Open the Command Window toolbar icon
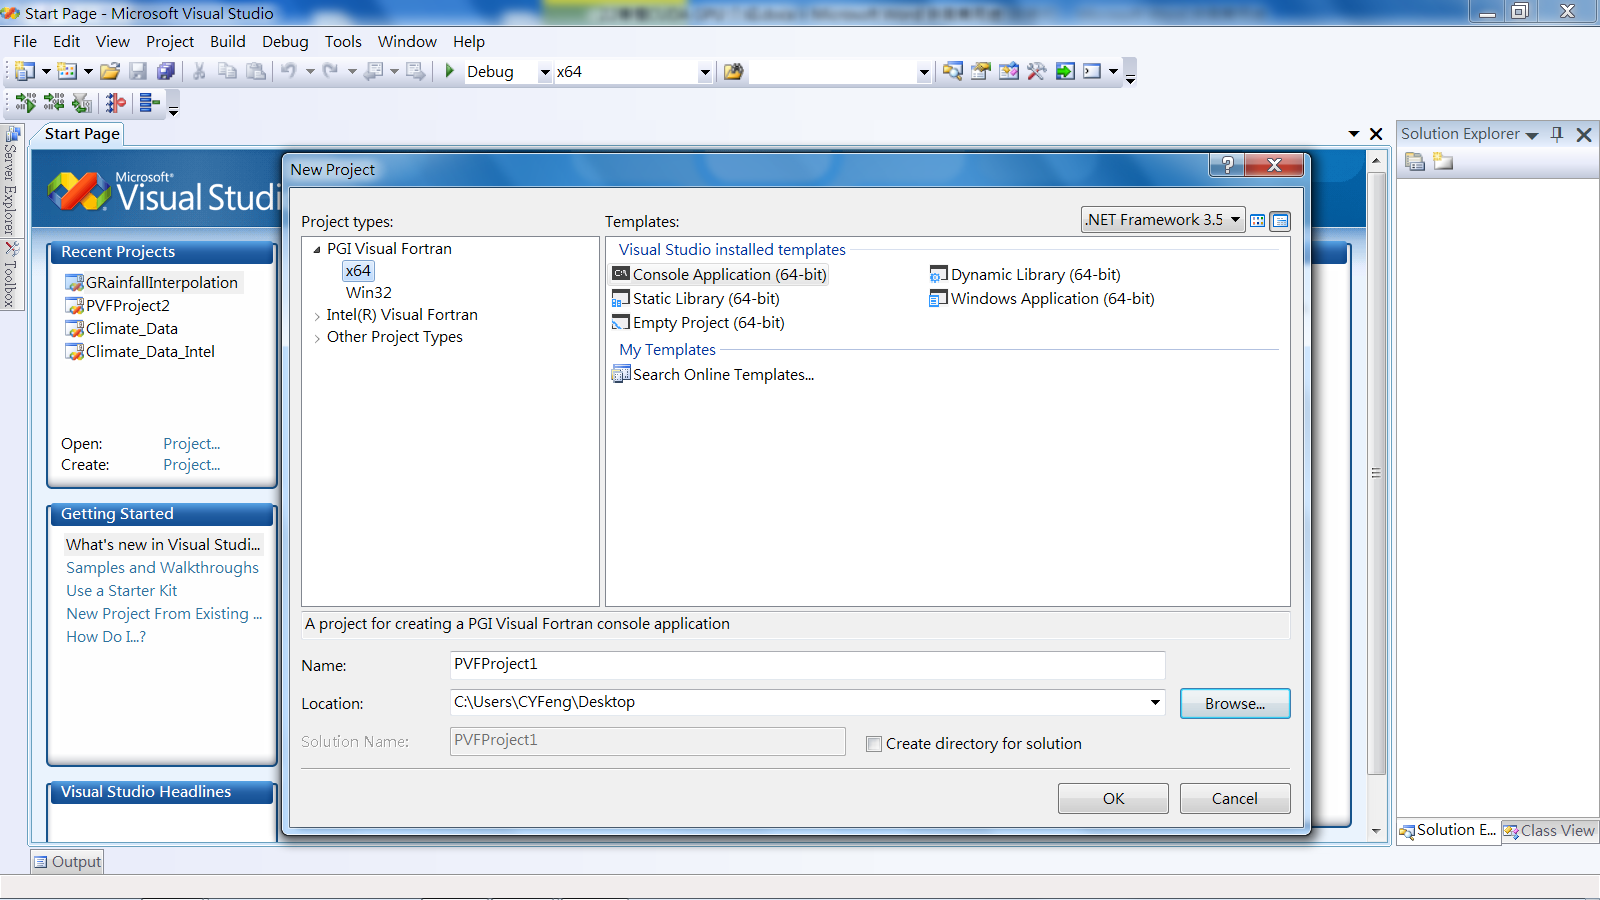The image size is (1600, 900). (1092, 71)
